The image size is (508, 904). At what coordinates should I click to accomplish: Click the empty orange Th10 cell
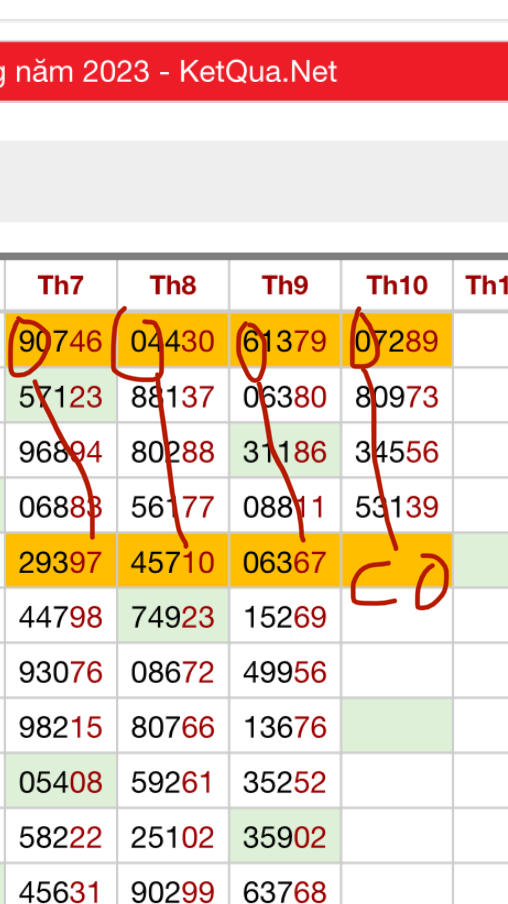pyautogui.click(x=397, y=562)
